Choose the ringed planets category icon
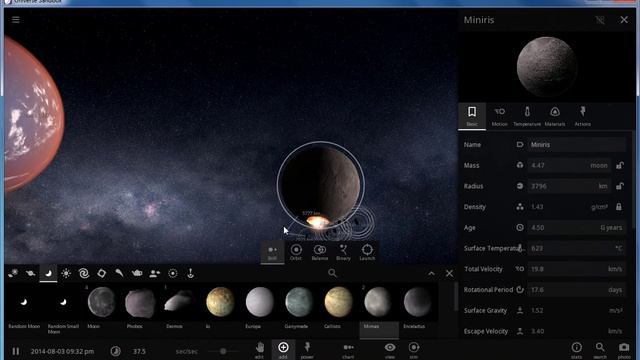The width and height of the screenshot is (640, 360). point(30,273)
